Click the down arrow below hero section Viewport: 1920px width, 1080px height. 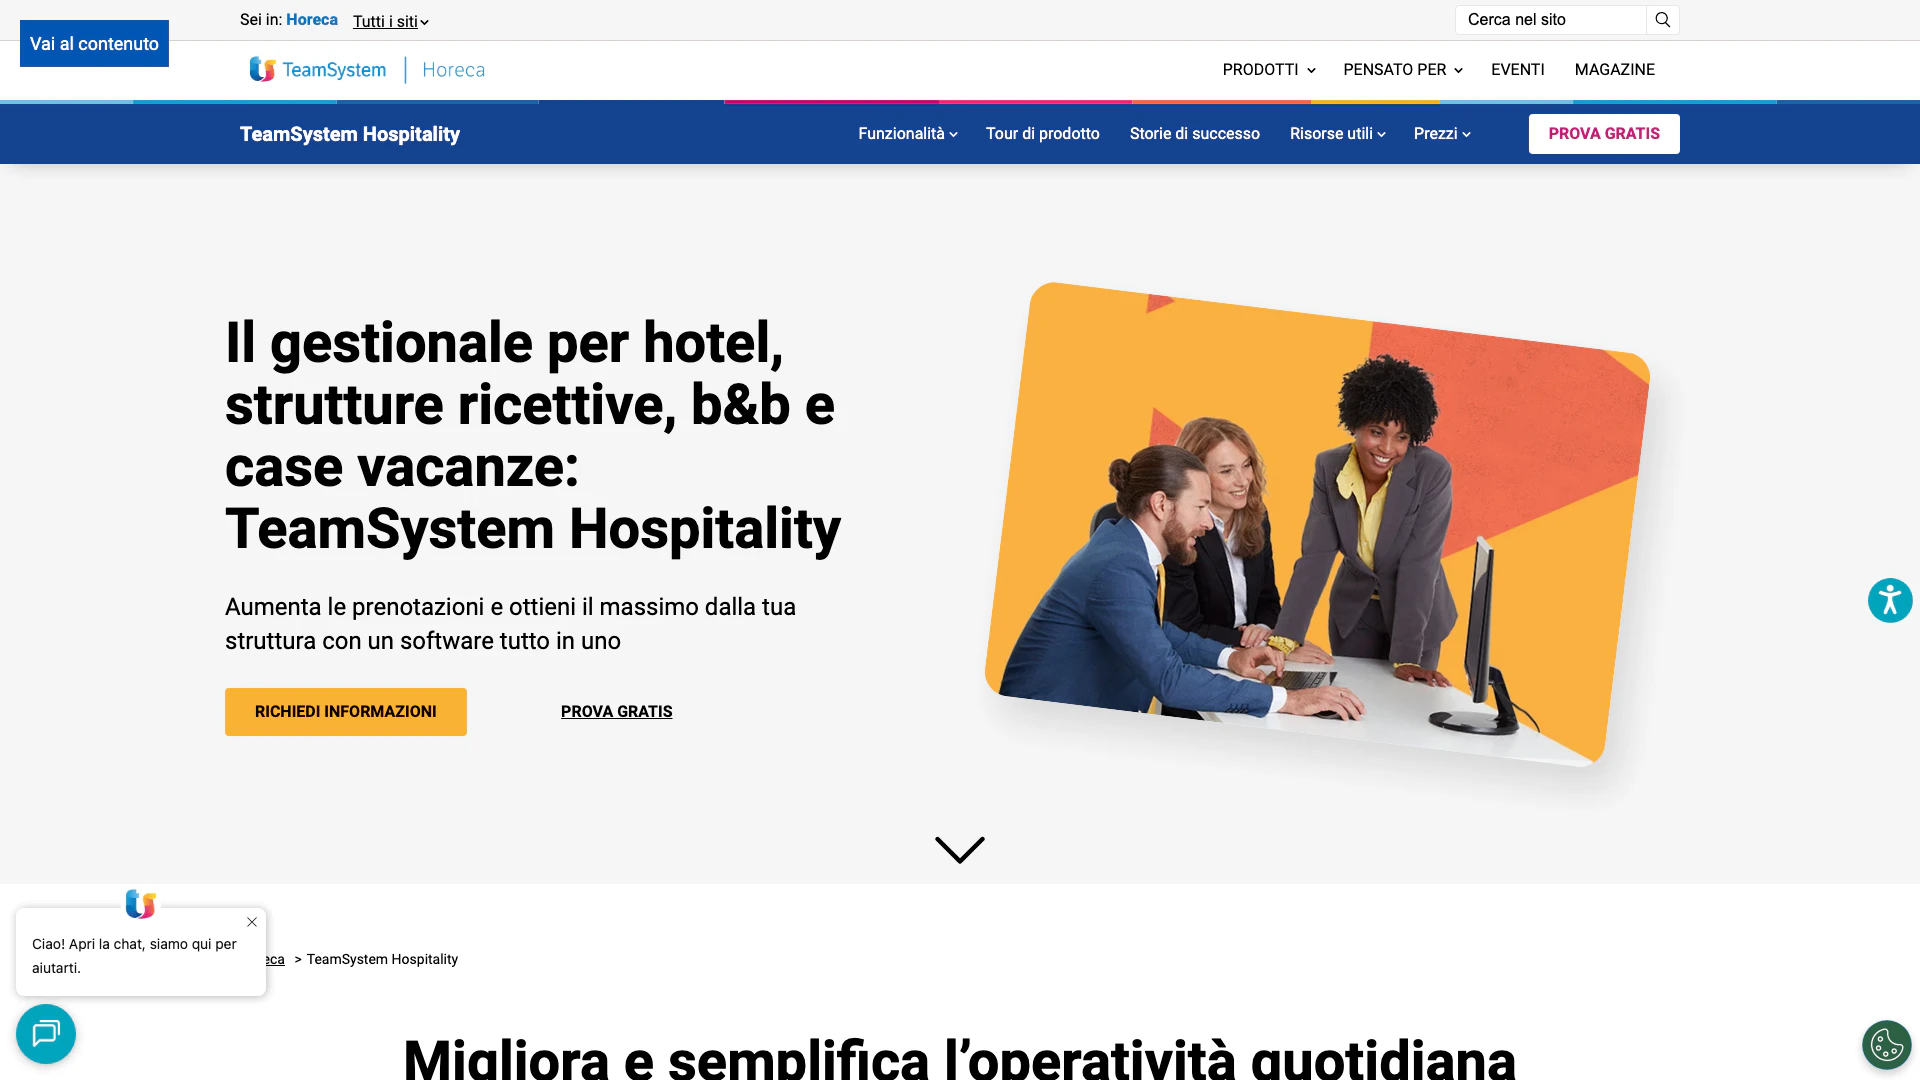[x=960, y=850]
